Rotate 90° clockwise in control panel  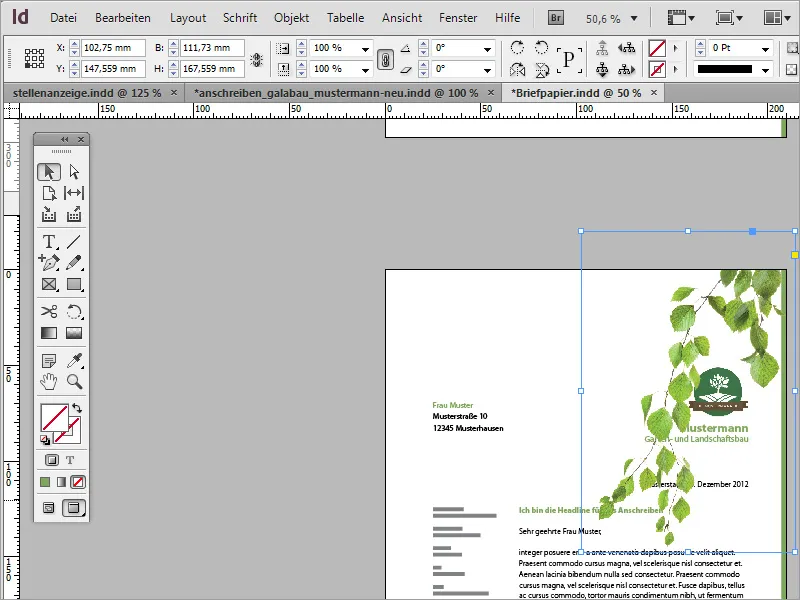tap(517, 47)
